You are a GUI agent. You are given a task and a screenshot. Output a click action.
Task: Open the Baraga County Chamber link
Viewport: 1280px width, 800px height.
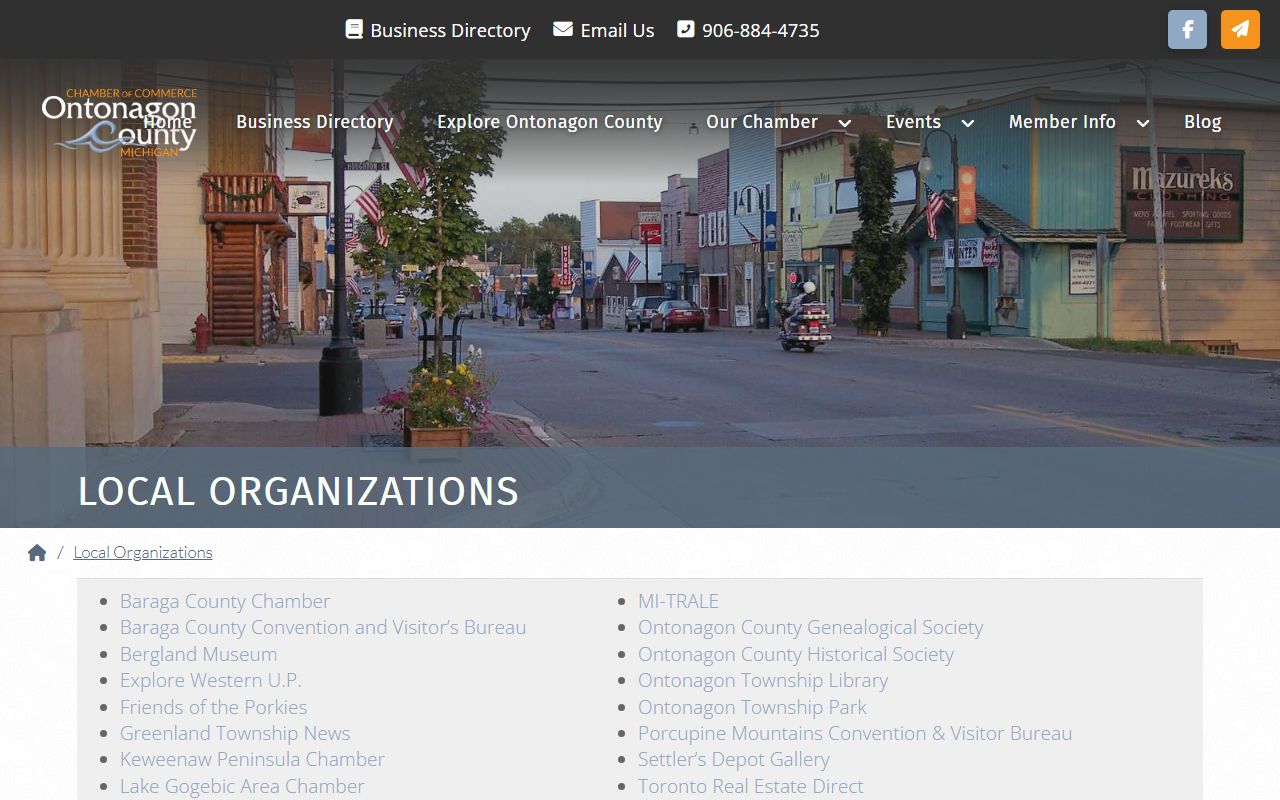coord(225,601)
